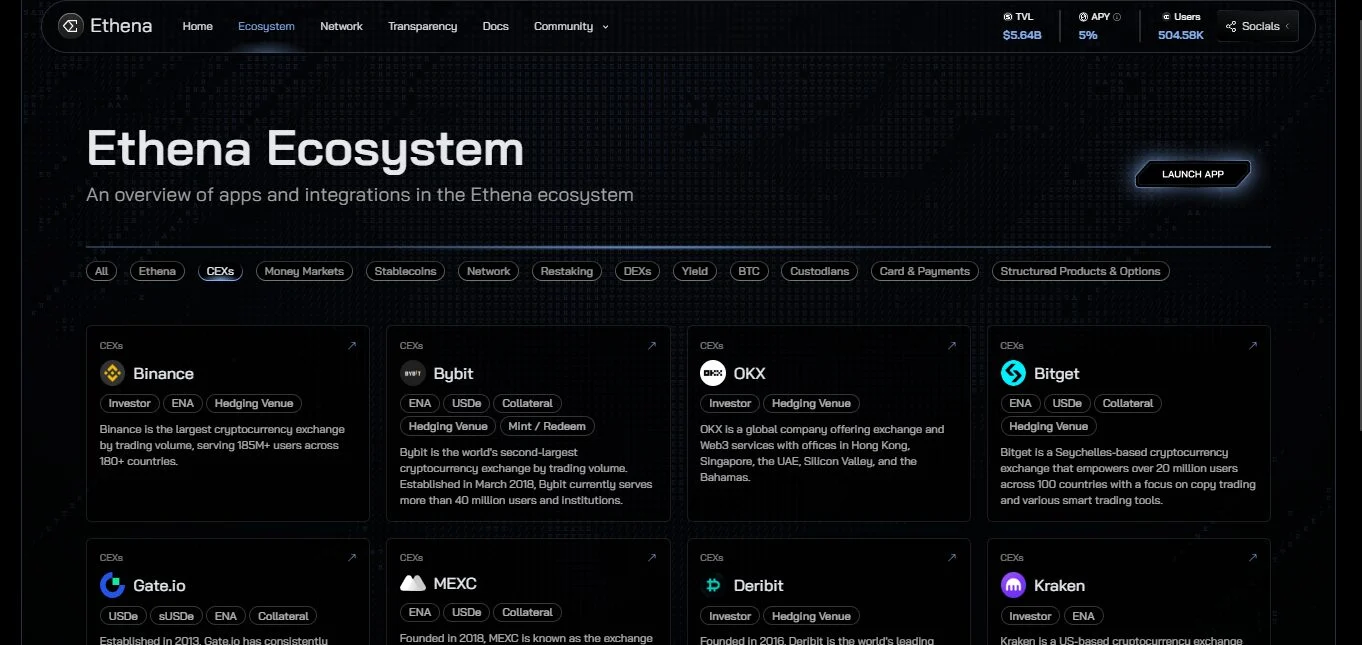Click the TVL stat icon
The width and height of the screenshot is (1362, 645).
point(1007,17)
